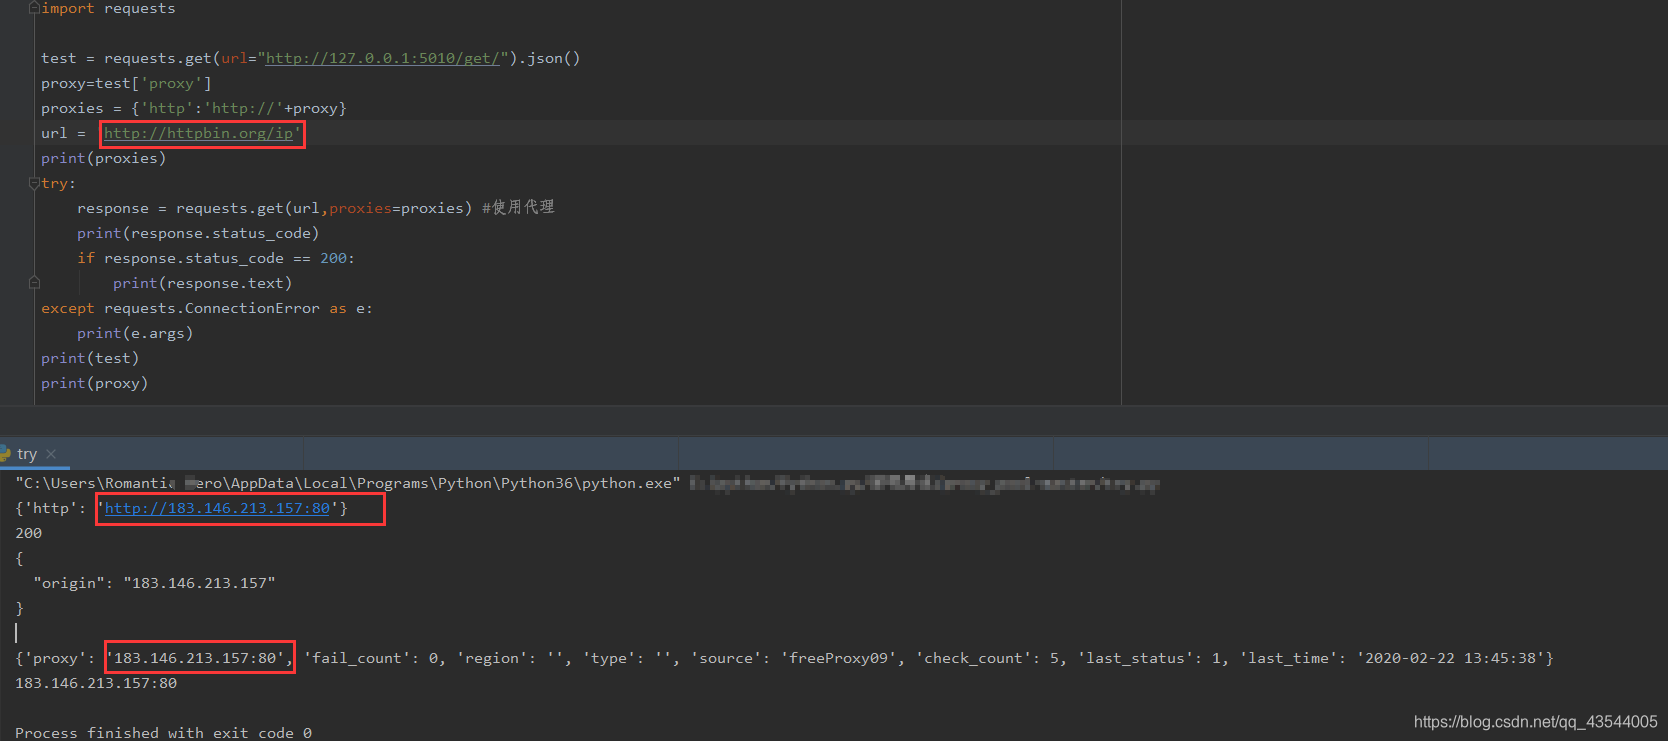
Task: Collapse the import block fold marker
Action: (x=34, y=8)
